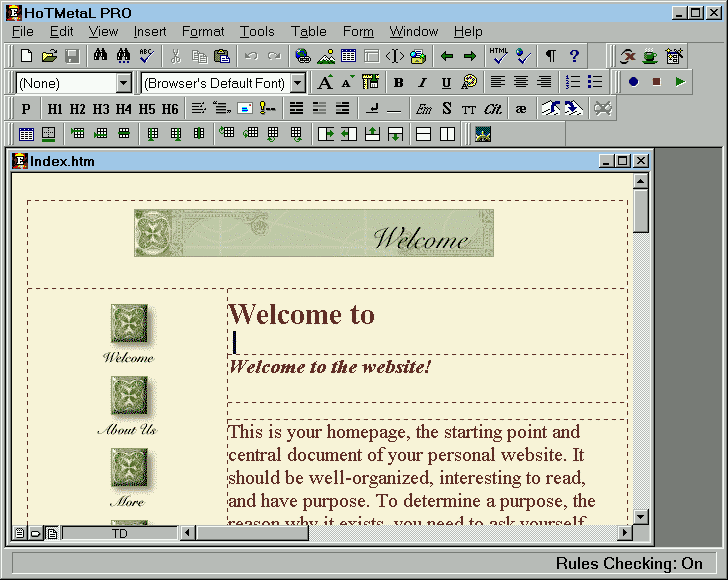728x580 pixels.
Task: Play macro with green triangle
Action: pyautogui.click(x=680, y=82)
